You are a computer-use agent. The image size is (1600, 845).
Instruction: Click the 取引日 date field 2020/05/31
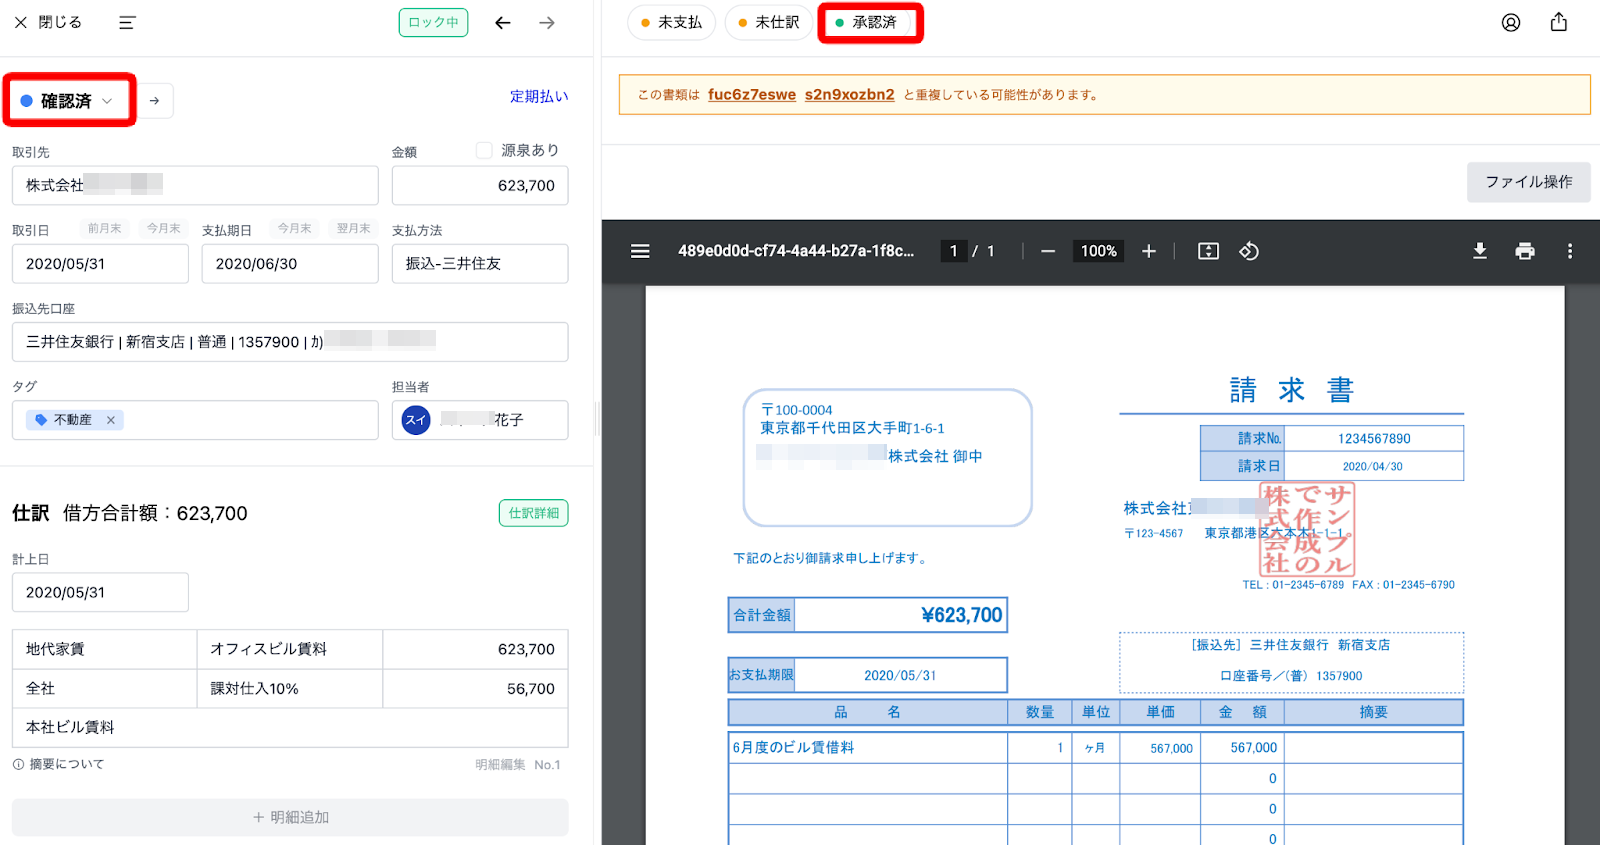pyautogui.click(x=100, y=264)
